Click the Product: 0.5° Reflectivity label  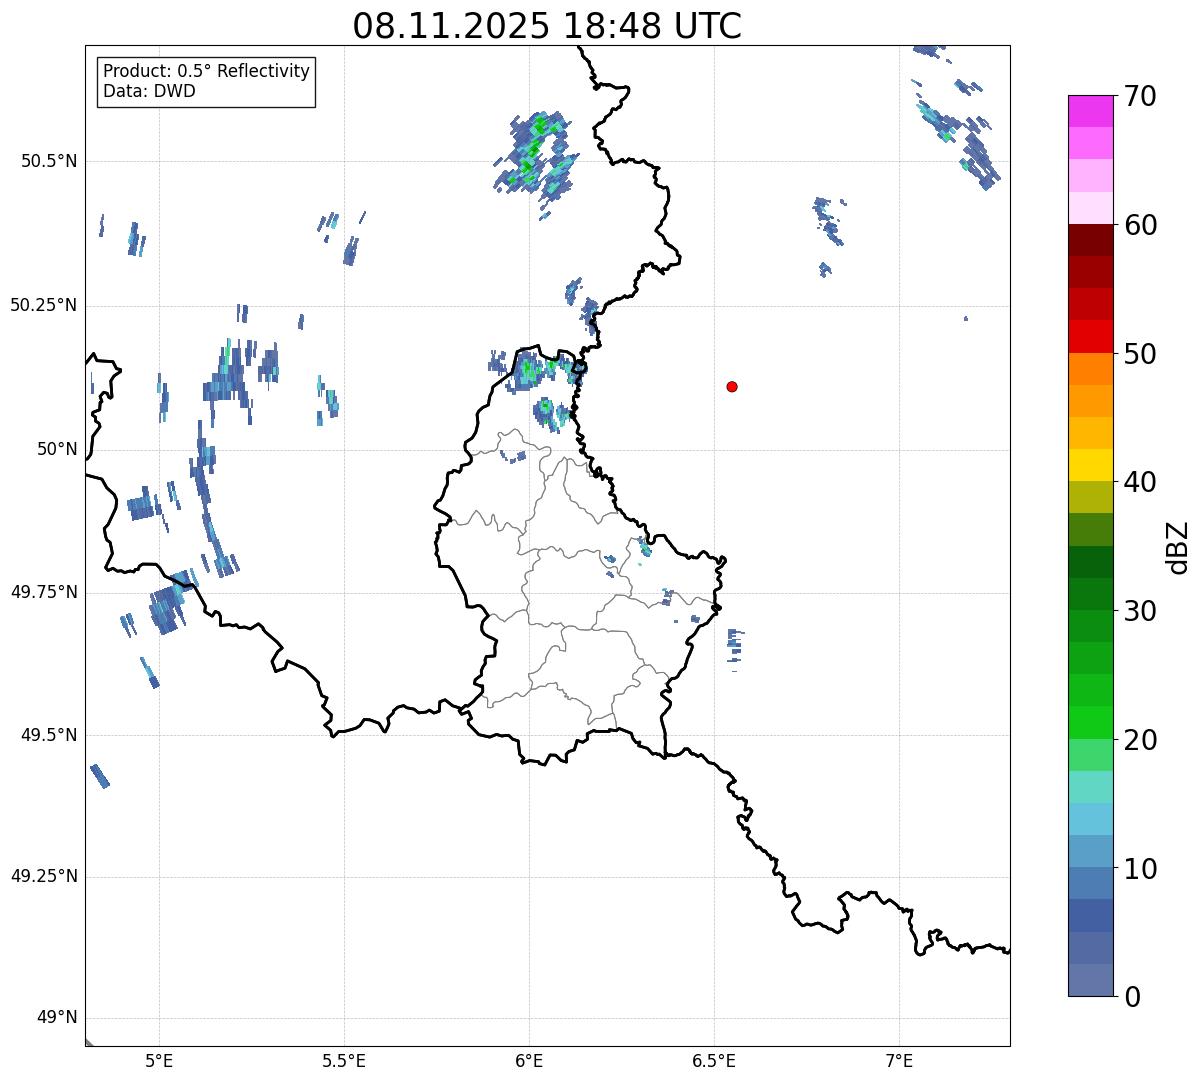207,72
